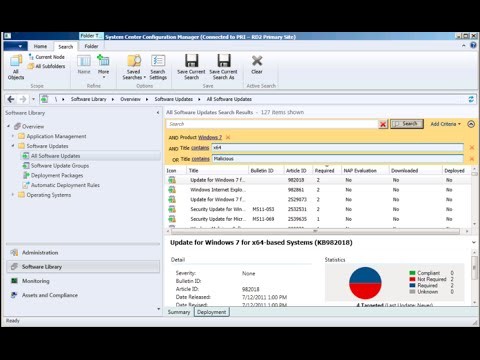Open the application menu dropdown
This screenshot has width=480, height=360.
[x=15, y=46]
